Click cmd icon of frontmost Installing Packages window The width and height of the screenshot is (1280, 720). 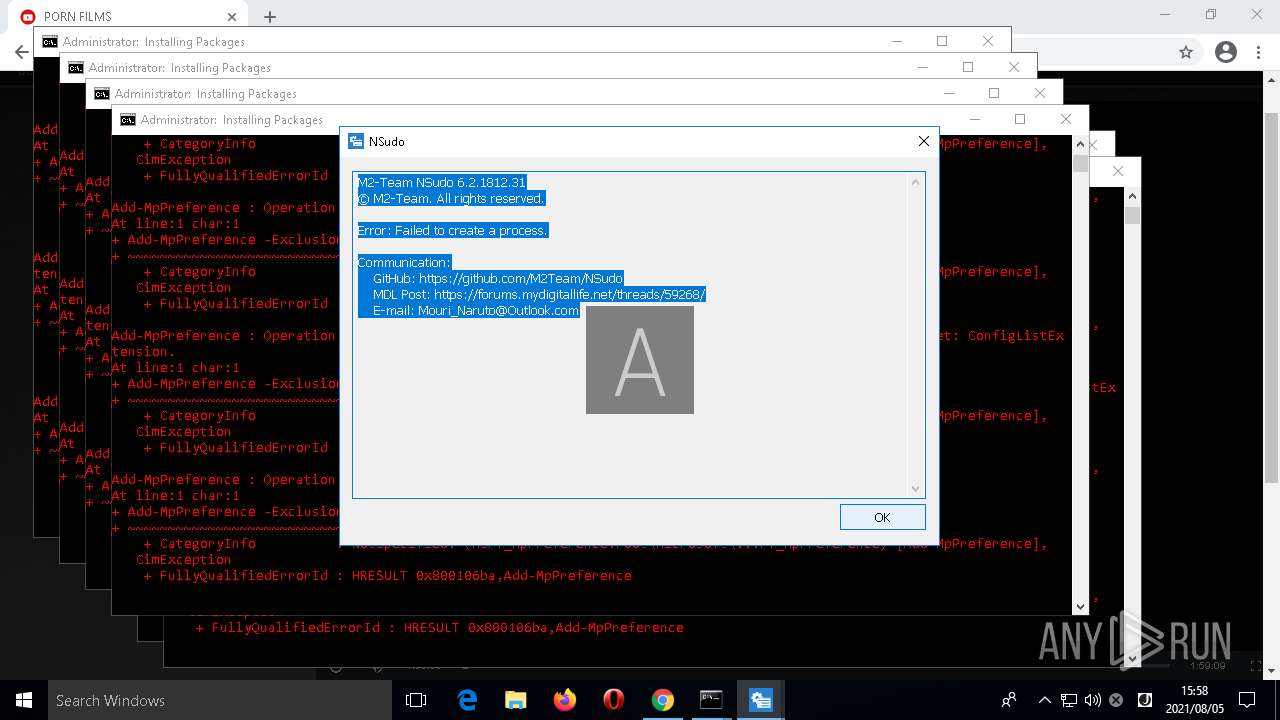pos(128,120)
